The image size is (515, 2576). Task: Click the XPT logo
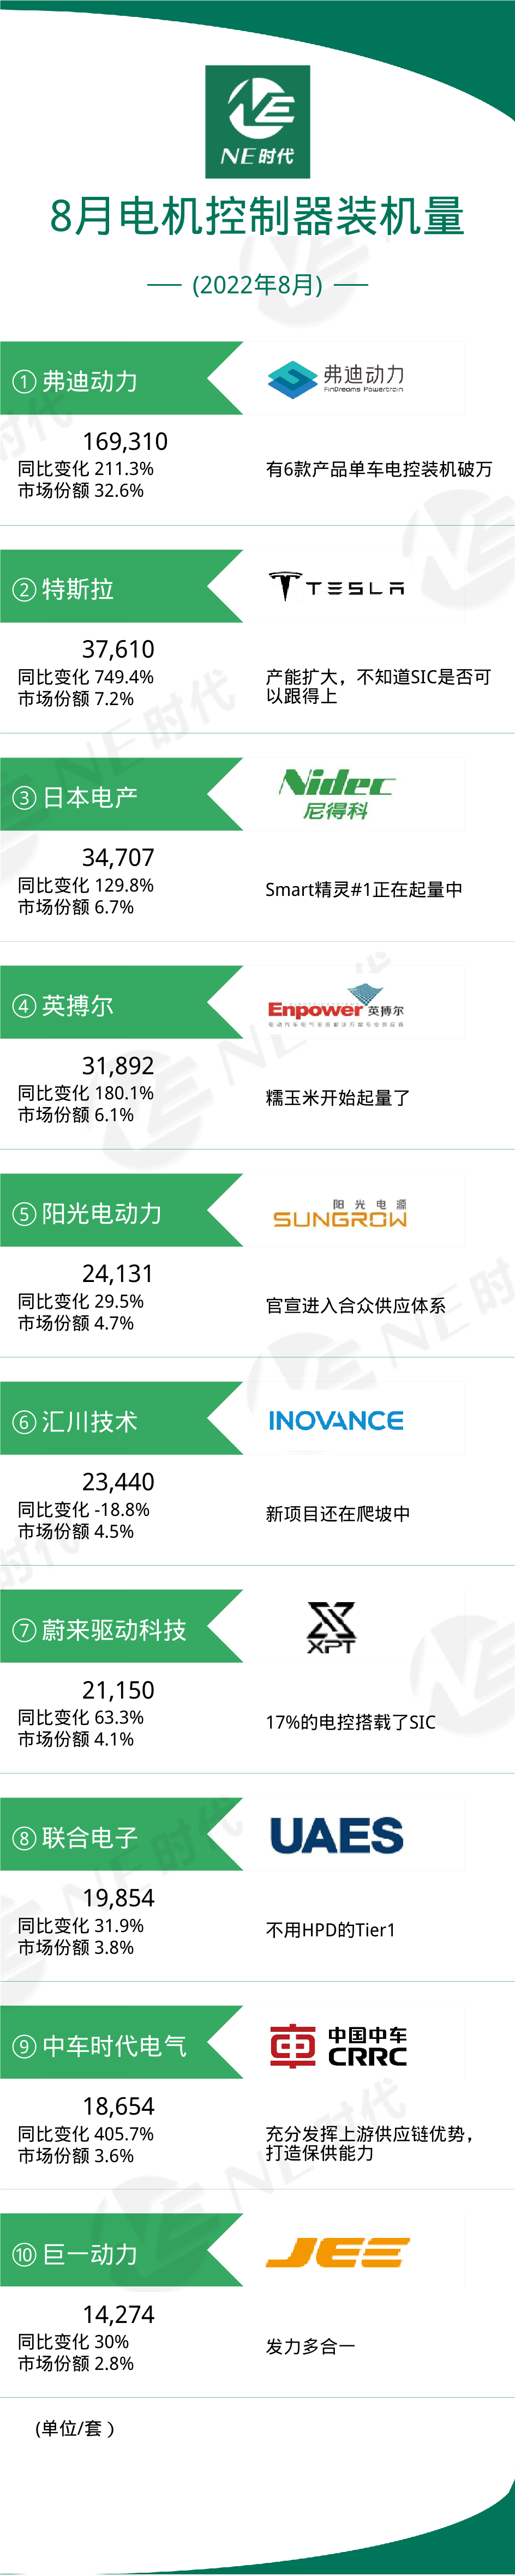331,1627
